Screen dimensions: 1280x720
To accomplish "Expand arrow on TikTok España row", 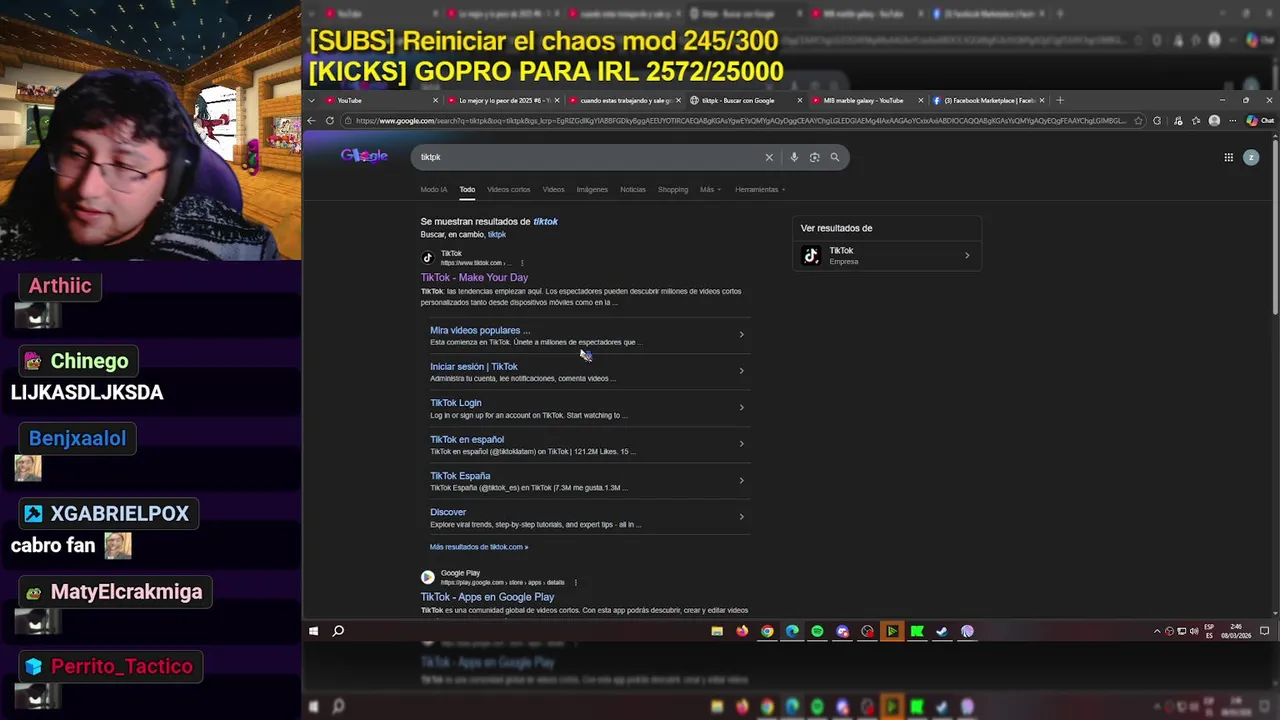I will pyautogui.click(x=741, y=480).
